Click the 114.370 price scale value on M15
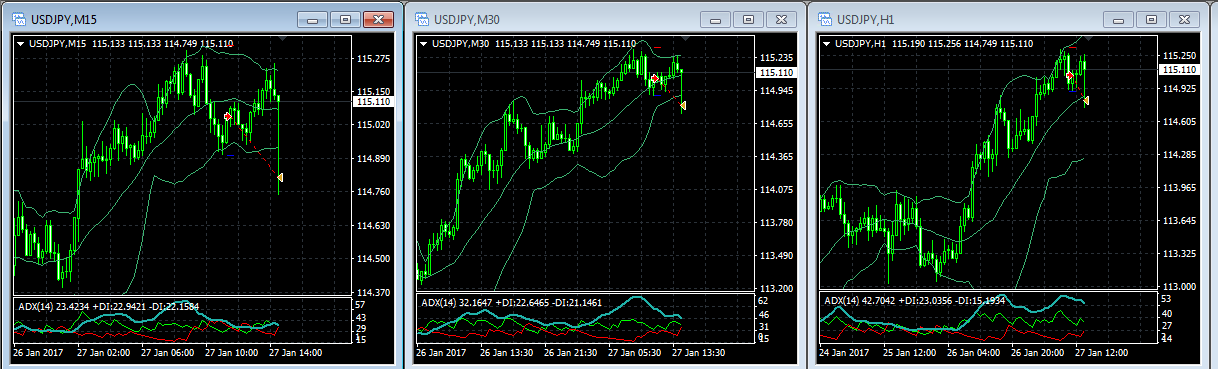 pyautogui.click(x=373, y=292)
